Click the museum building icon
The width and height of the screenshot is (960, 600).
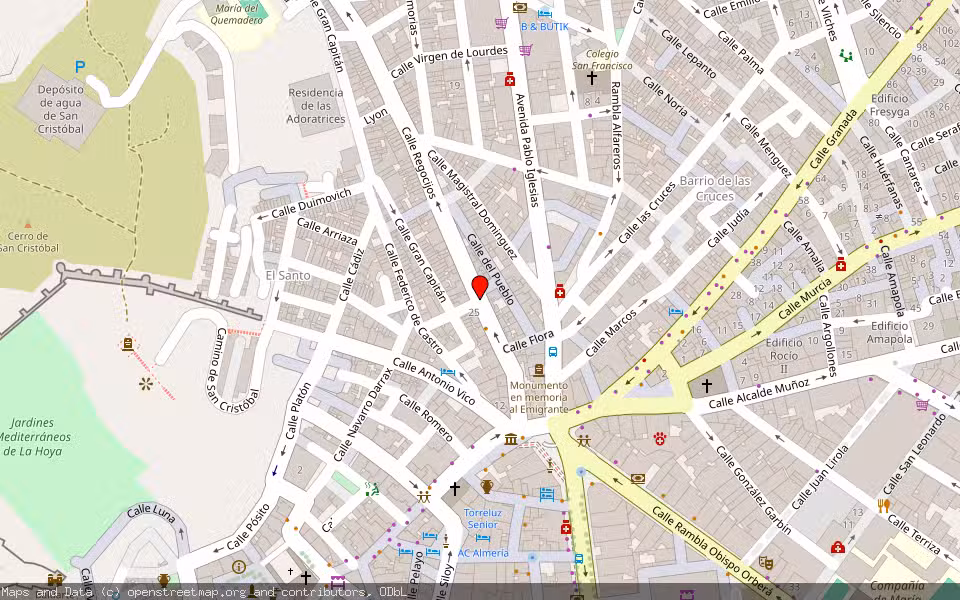coord(511,439)
